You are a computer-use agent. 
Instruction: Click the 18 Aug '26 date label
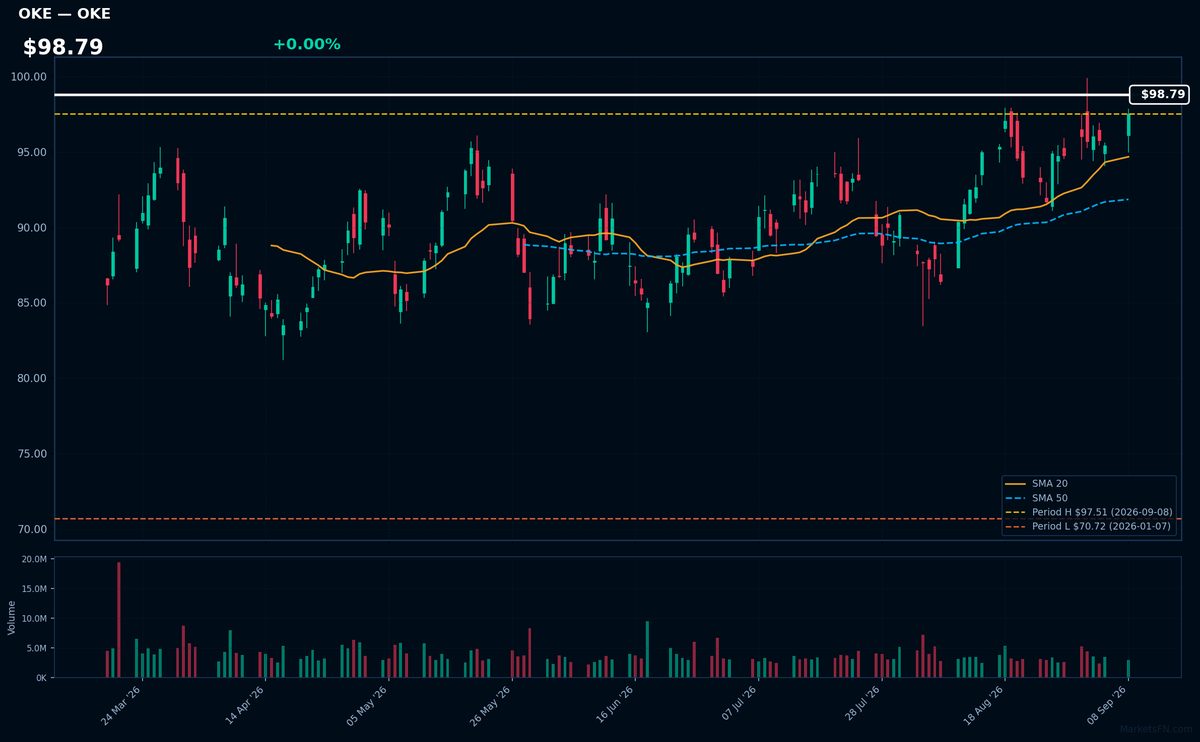[983, 706]
